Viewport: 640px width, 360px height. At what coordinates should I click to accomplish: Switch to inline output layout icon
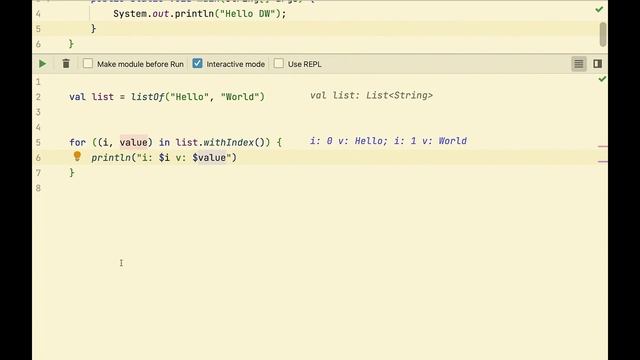(x=579, y=64)
